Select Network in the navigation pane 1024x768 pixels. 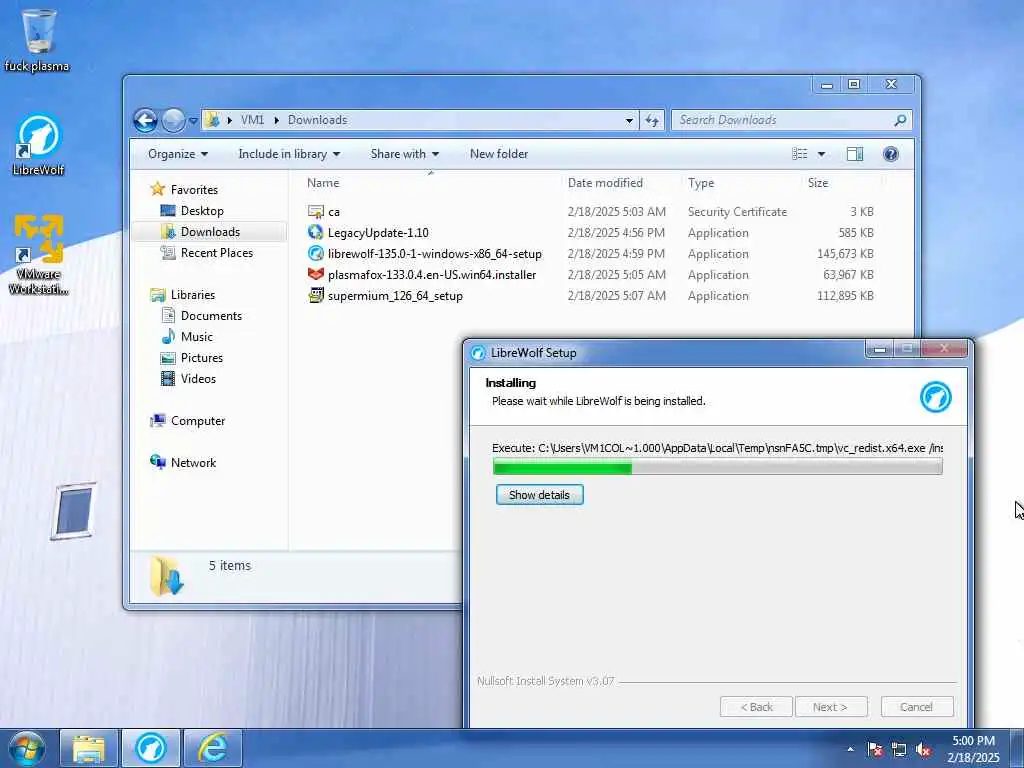point(193,463)
